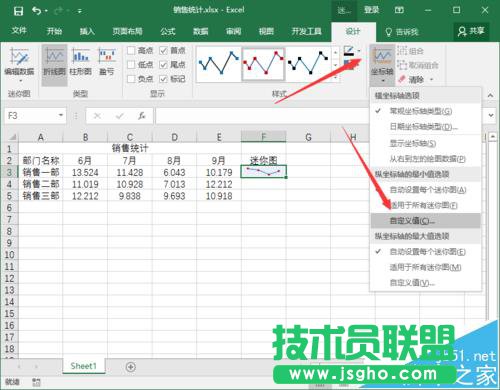
Task: Enable the 高点 checkbox
Action: tap(131, 51)
